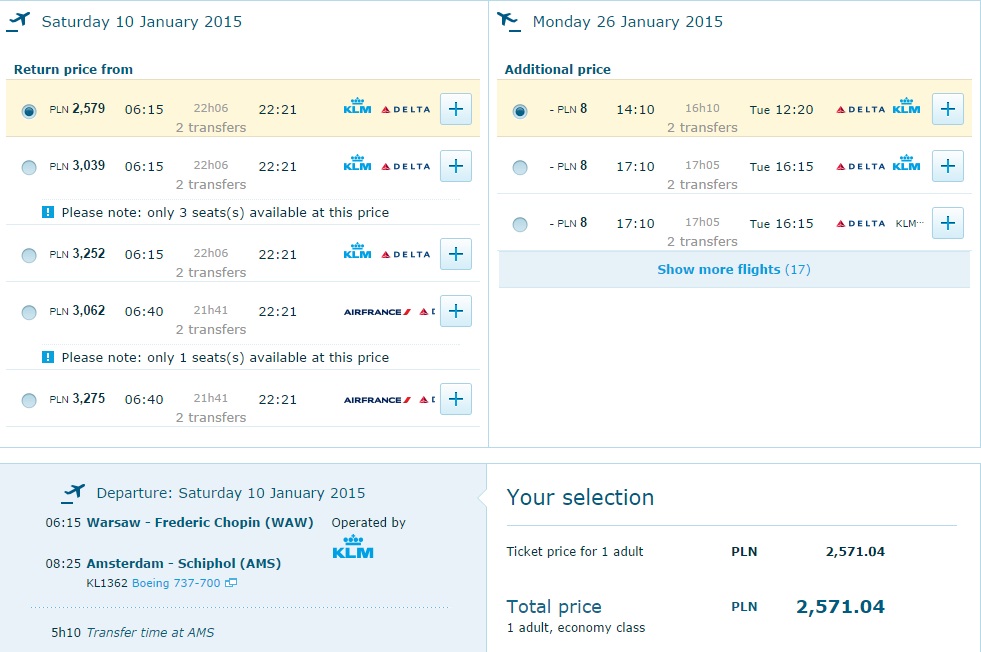This screenshot has height=652, width=981.
Task: Expand details of PLN 3,062 Air France flight
Action: pyautogui.click(x=455, y=311)
